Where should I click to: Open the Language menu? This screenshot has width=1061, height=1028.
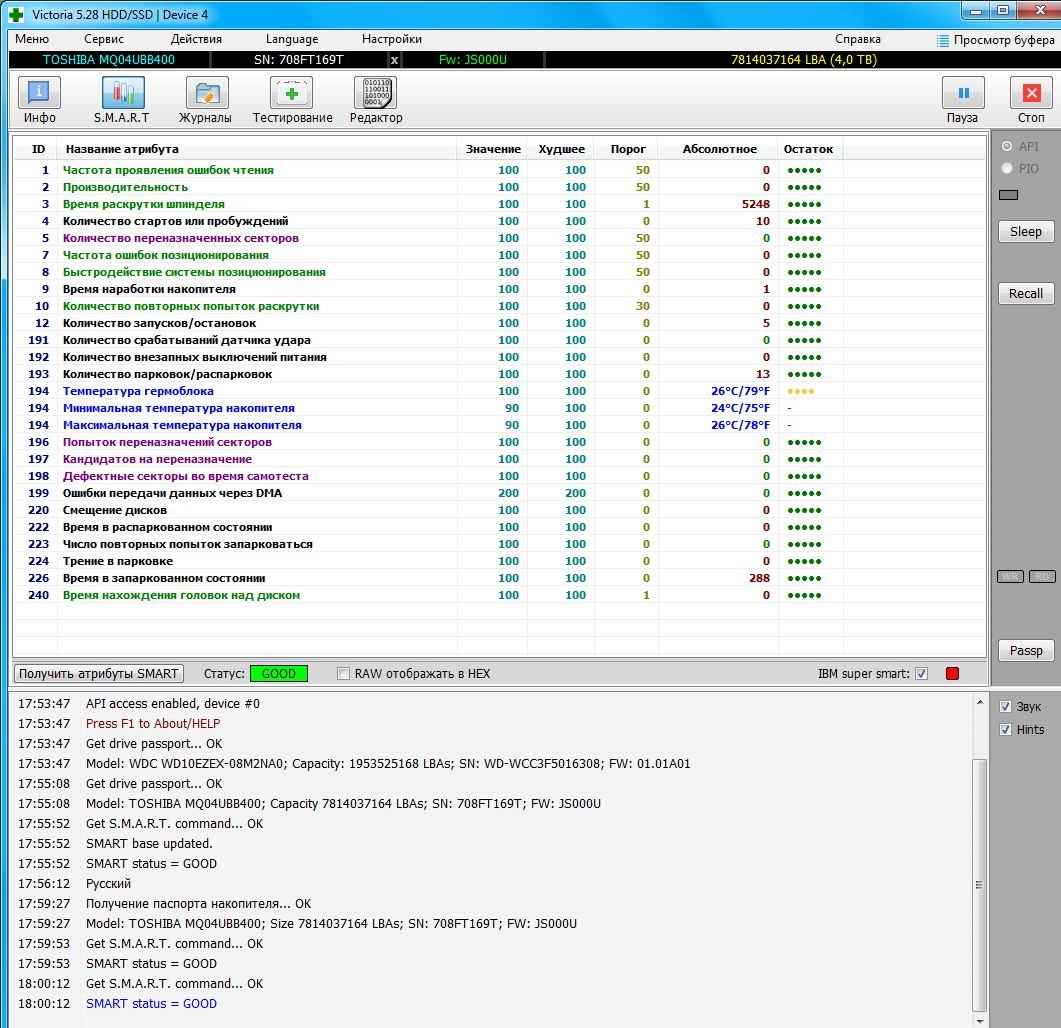pos(292,39)
